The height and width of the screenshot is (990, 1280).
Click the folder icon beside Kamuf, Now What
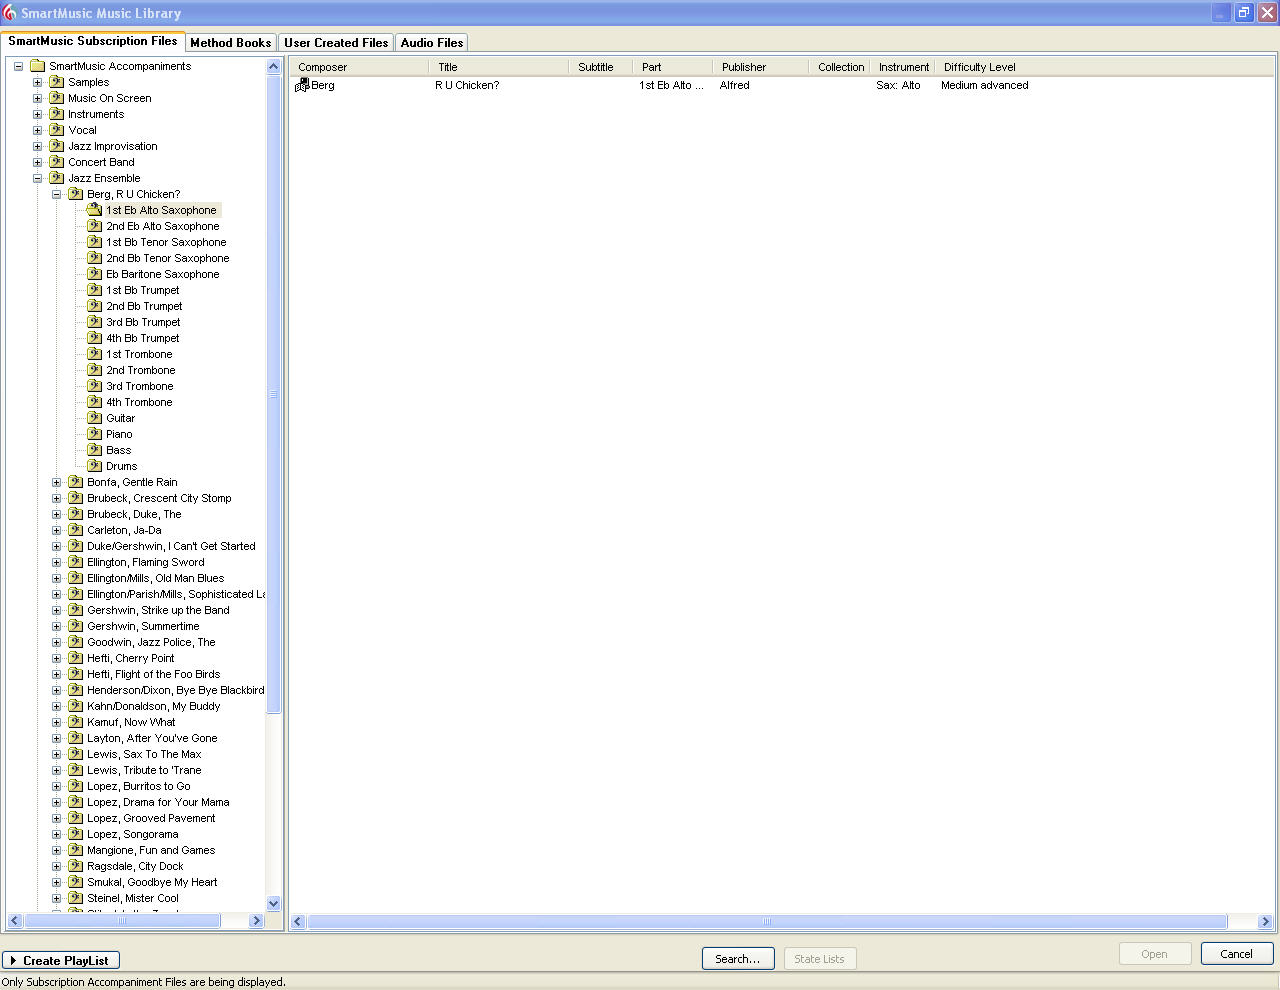coord(76,722)
